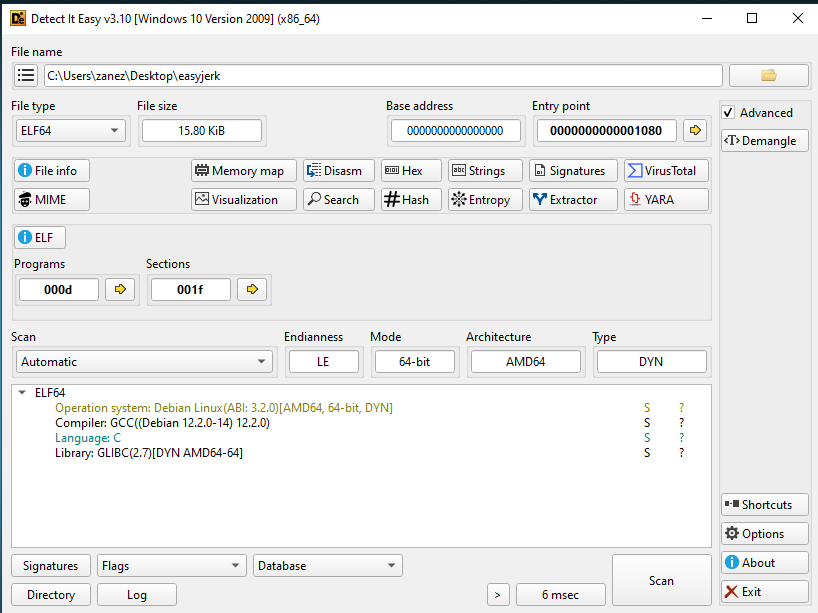Open the Scan mode Automatic dropdown
This screenshot has height=613, width=818.
pyautogui.click(x=144, y=362)
